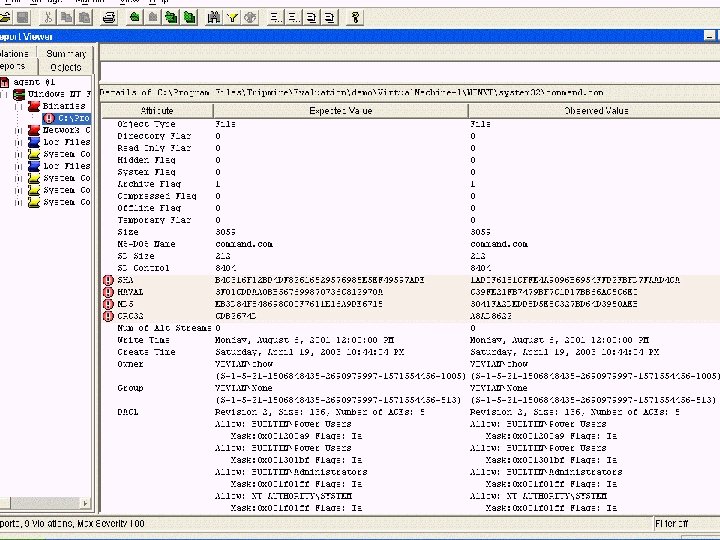Click the Expected Value column header

pos(340,111)
